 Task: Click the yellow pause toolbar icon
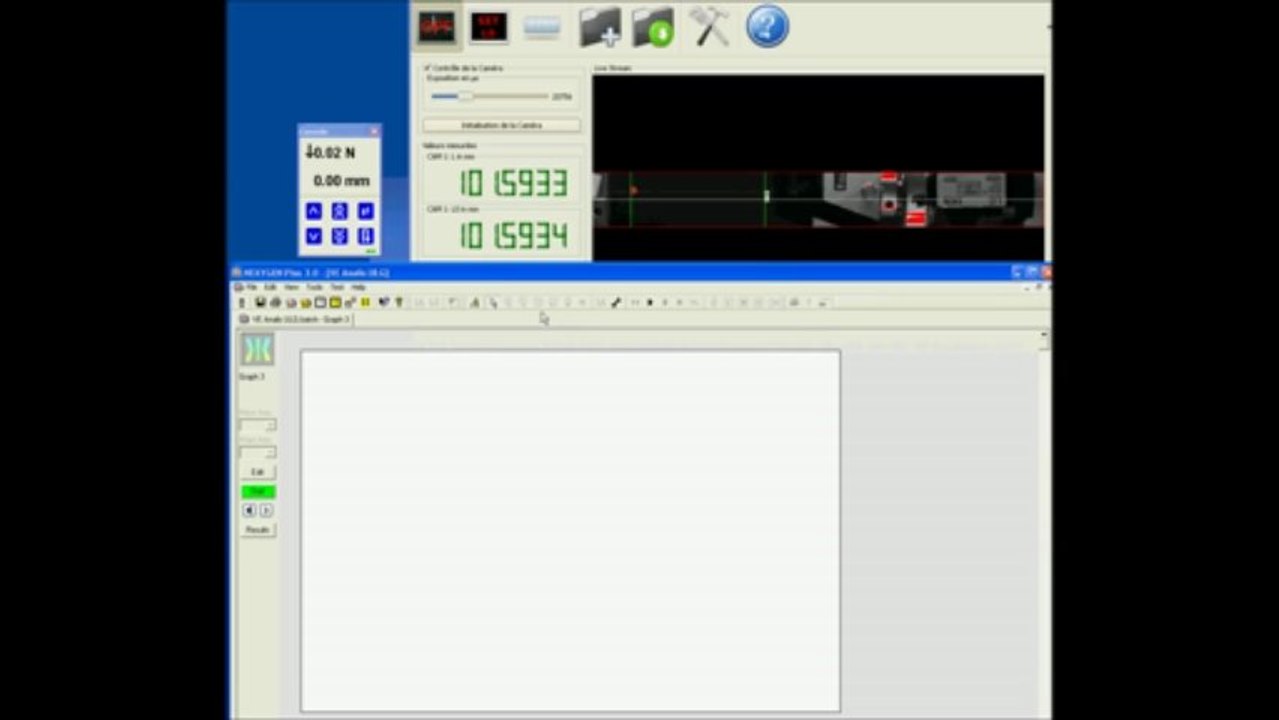pyautogui.click(x=365, y=302)
